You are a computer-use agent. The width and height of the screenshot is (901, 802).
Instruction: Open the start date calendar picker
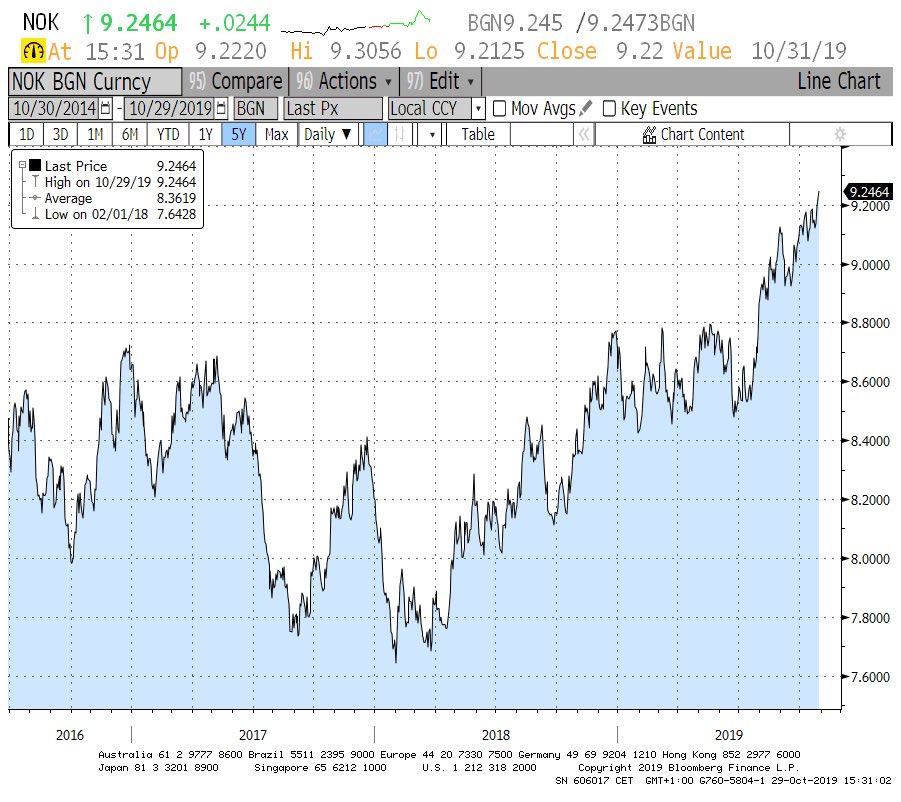pos(106,108)
